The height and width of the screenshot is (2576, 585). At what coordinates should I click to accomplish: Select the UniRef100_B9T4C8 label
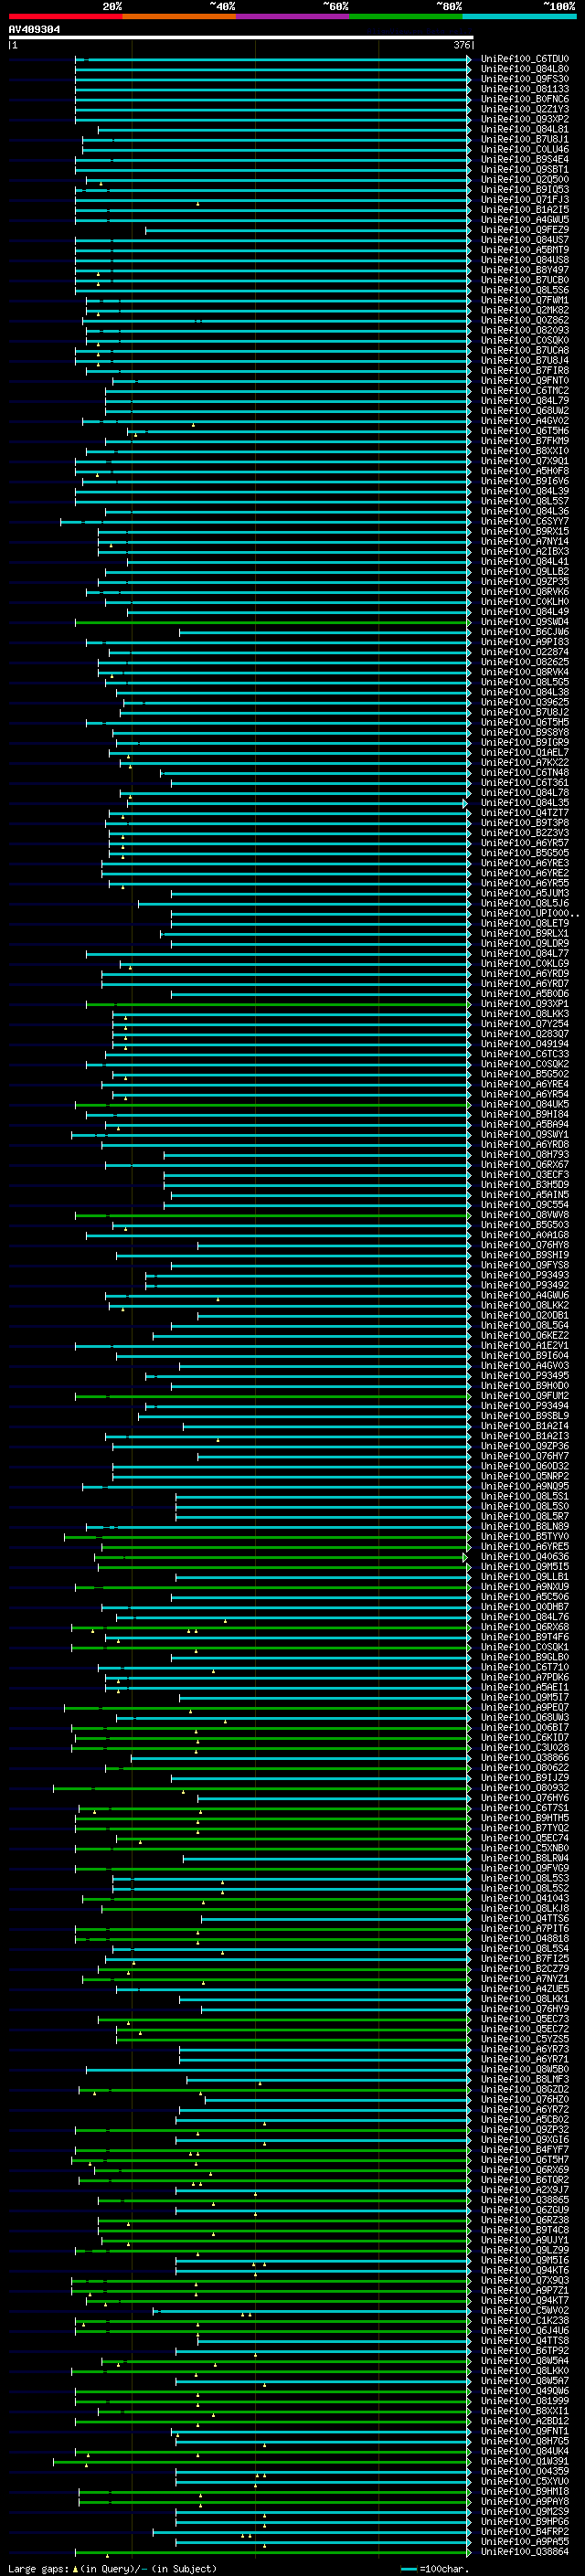[524, 2229]
